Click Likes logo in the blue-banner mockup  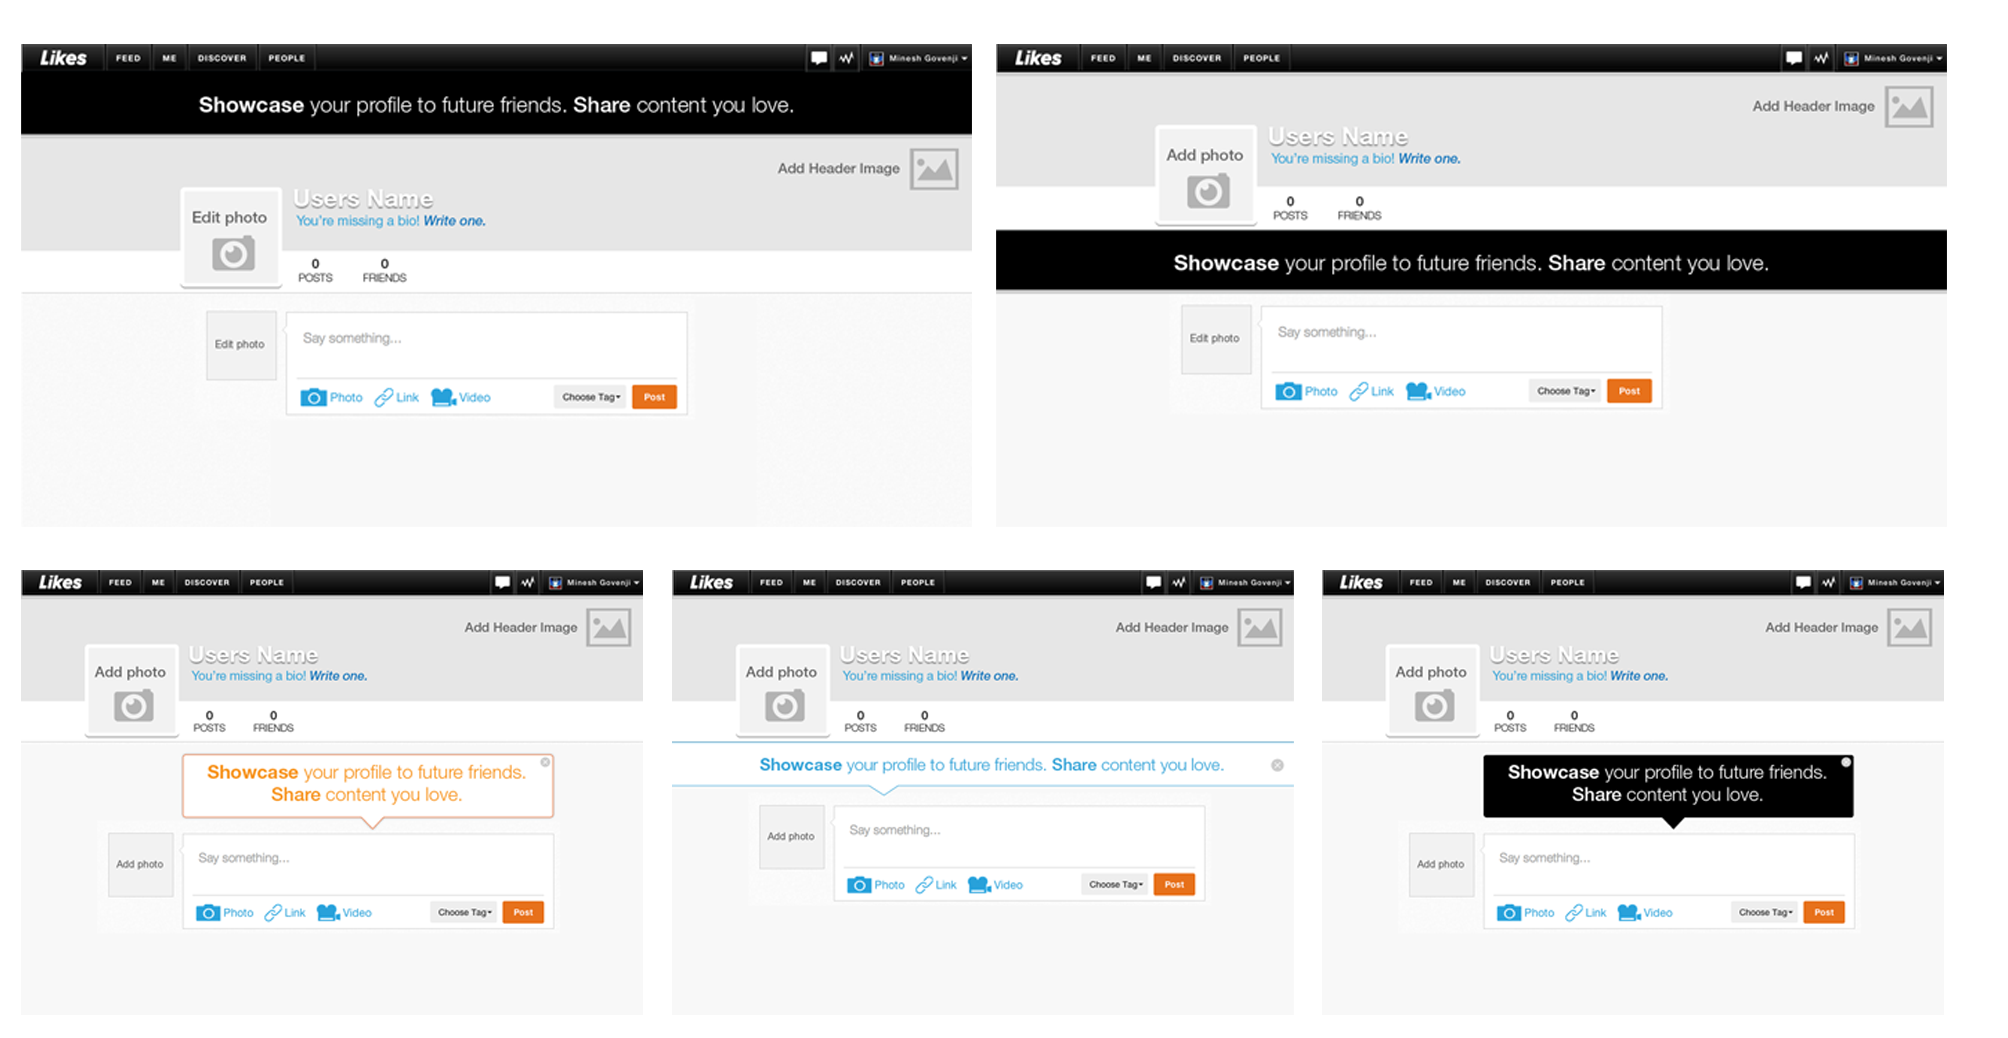[711, 582]
